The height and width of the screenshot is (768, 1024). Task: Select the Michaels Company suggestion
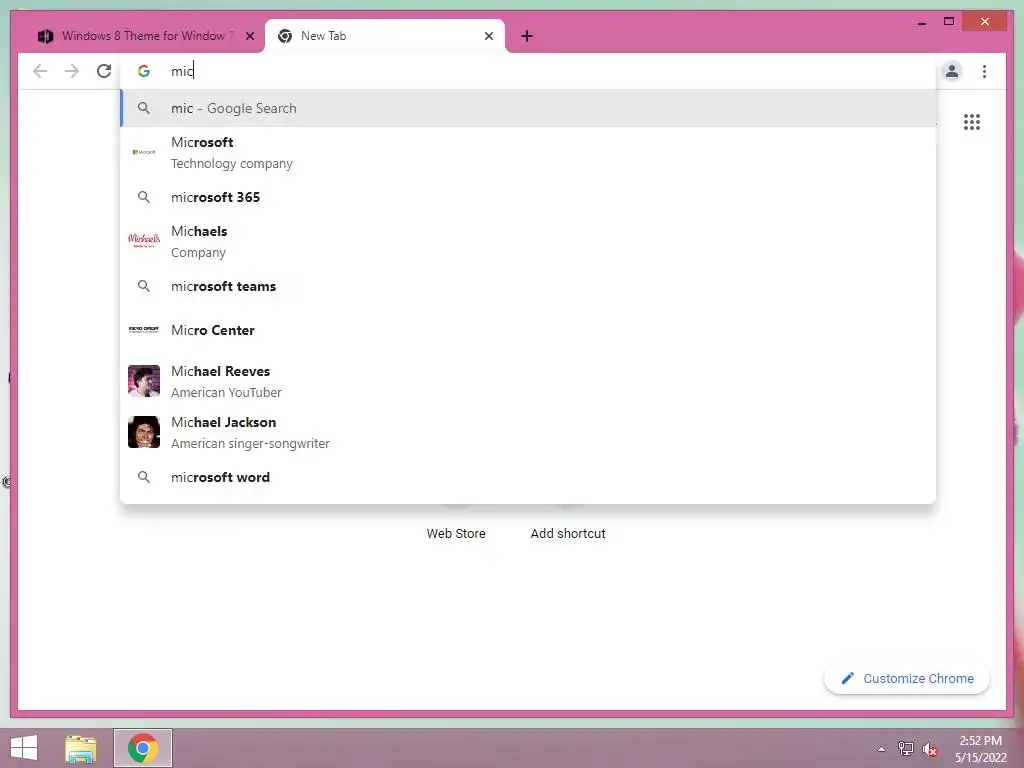click(528, 242)
